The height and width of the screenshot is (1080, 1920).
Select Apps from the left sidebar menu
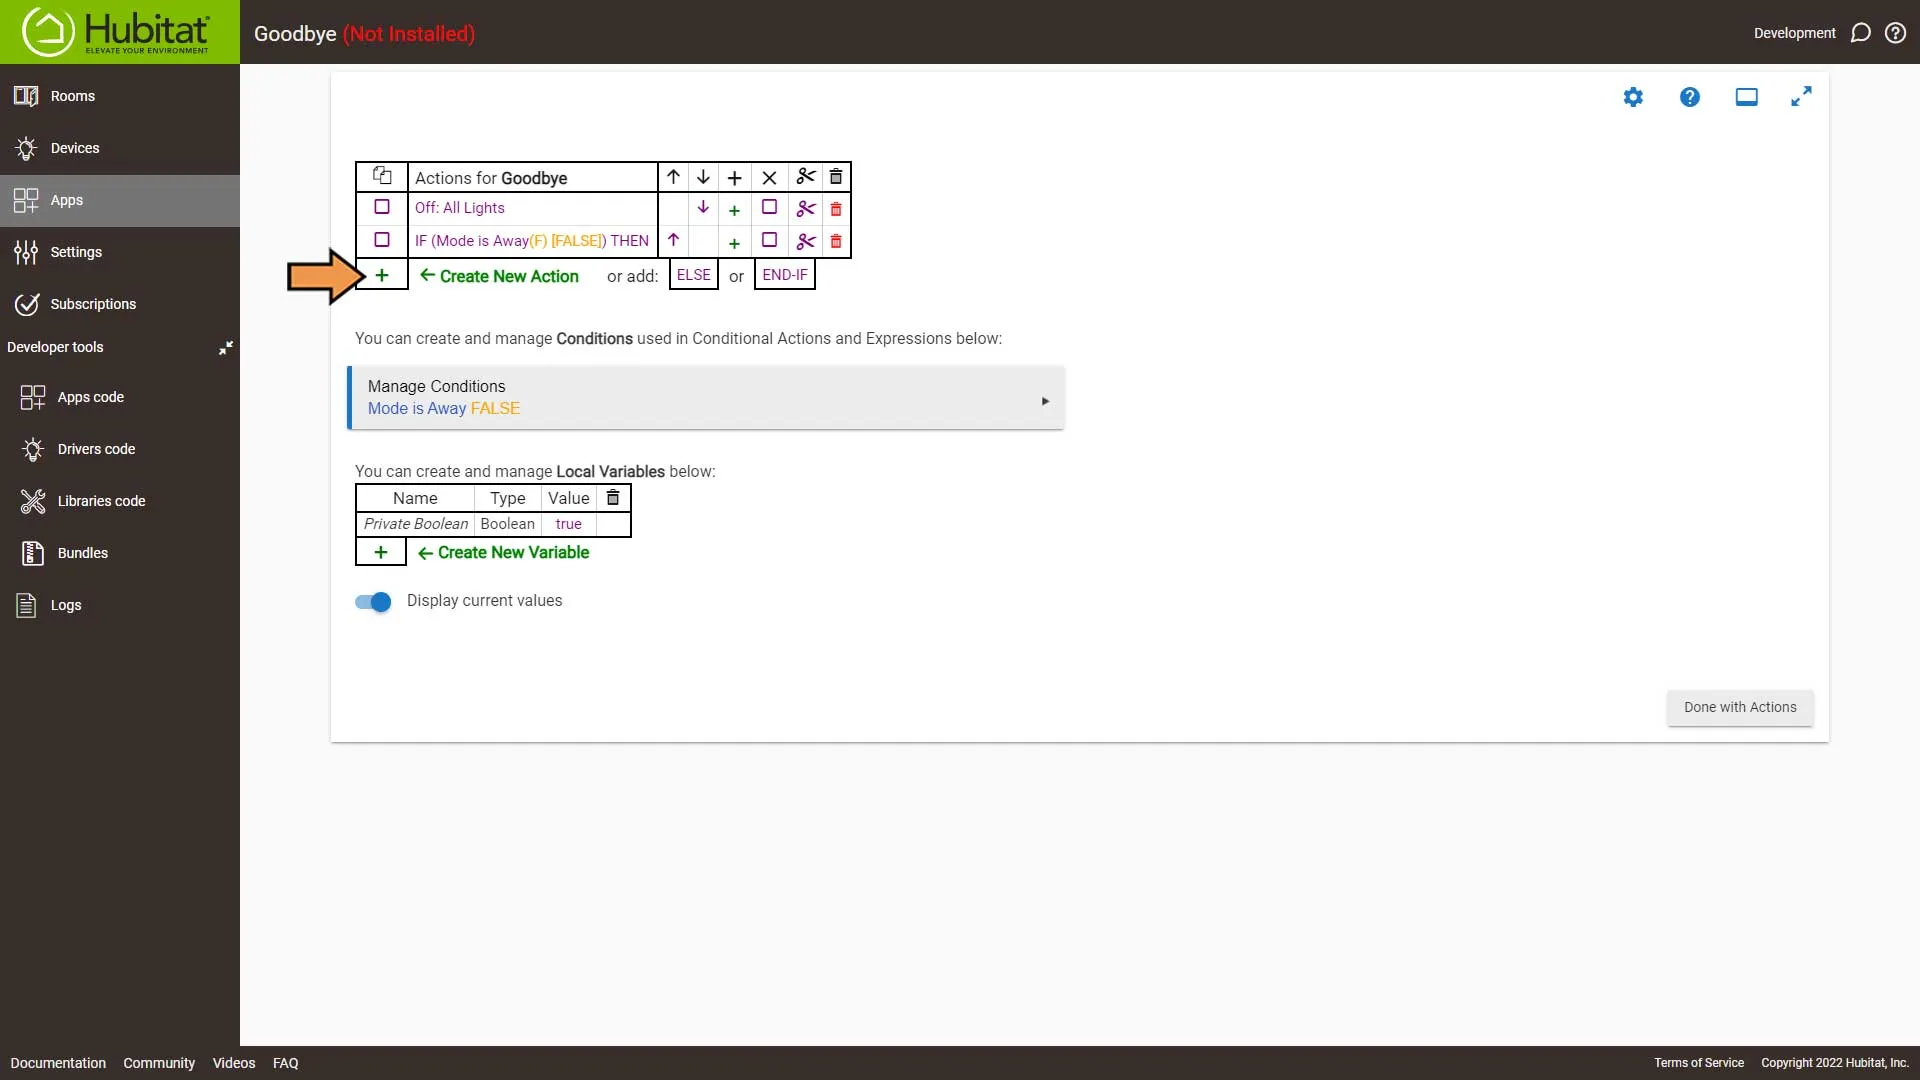point(66,200)
